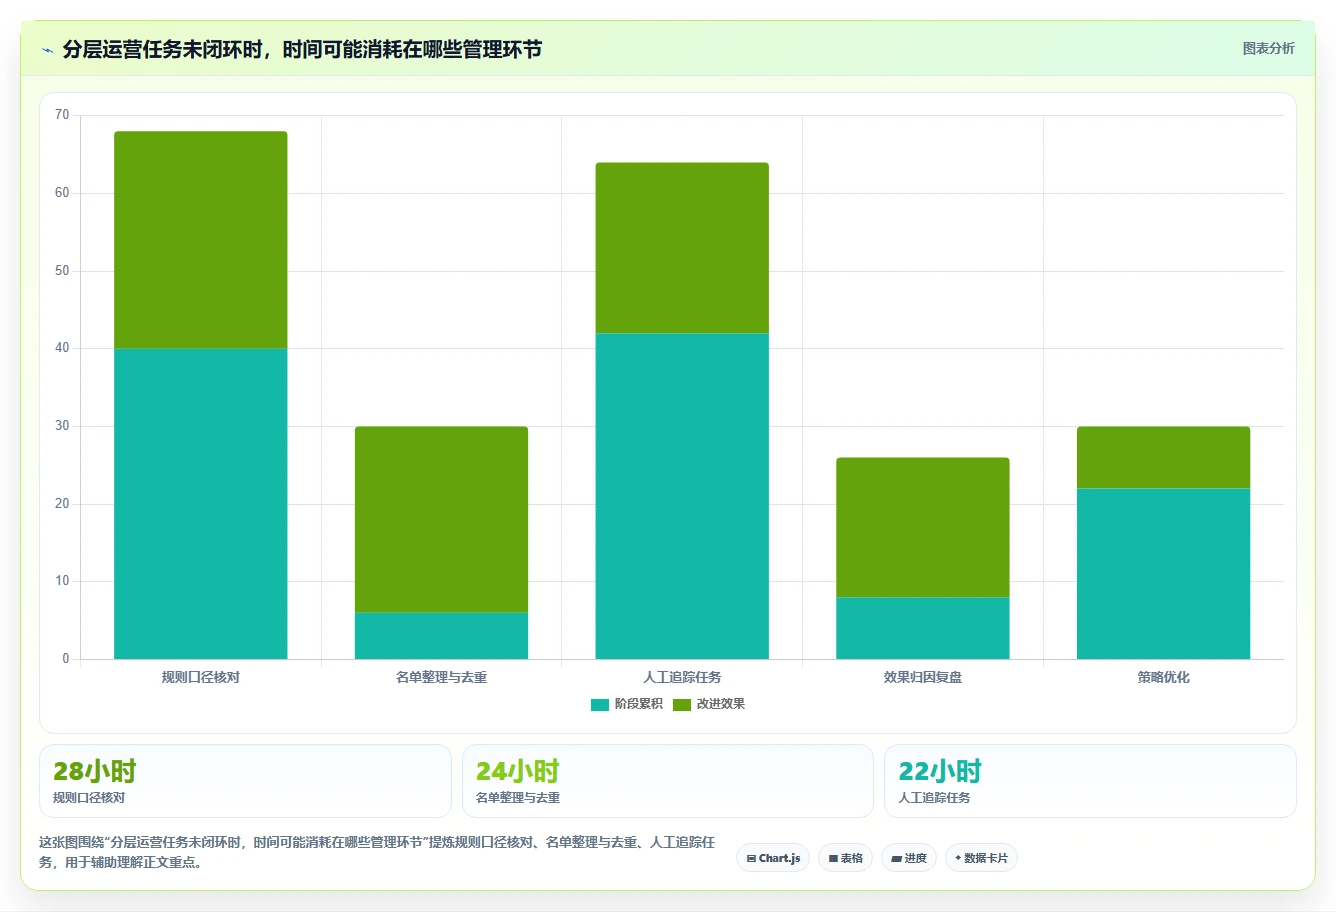Click the 表格 chip's square icon

(833, 859)
